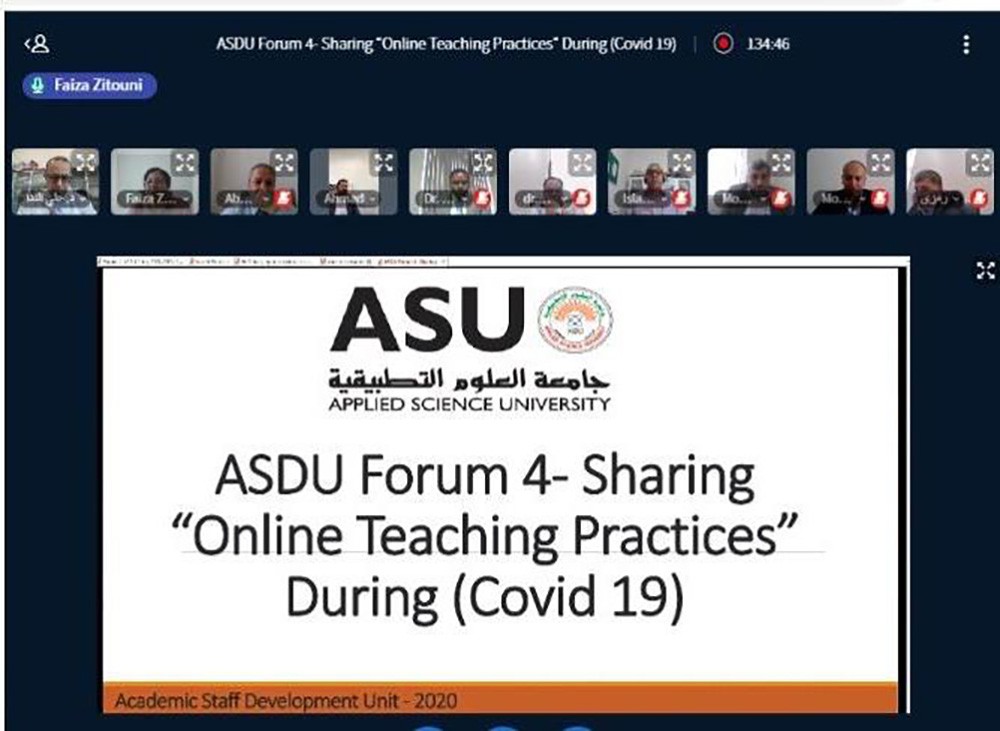1000x731 pixels.
Task: Fullscreen the capital Dr... webcam
Action: (483, 163)
